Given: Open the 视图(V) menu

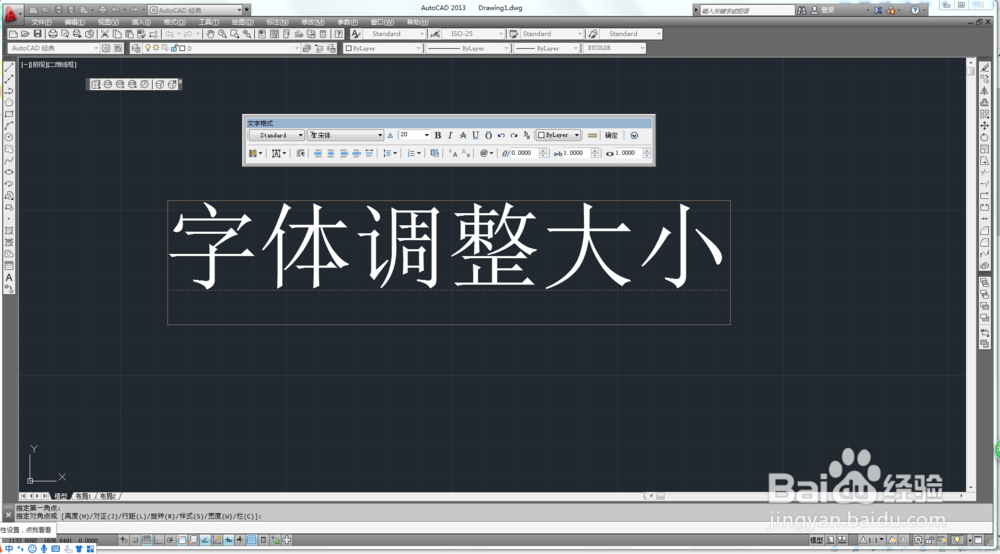Looking at the screenshot, I should click(108, 22).
